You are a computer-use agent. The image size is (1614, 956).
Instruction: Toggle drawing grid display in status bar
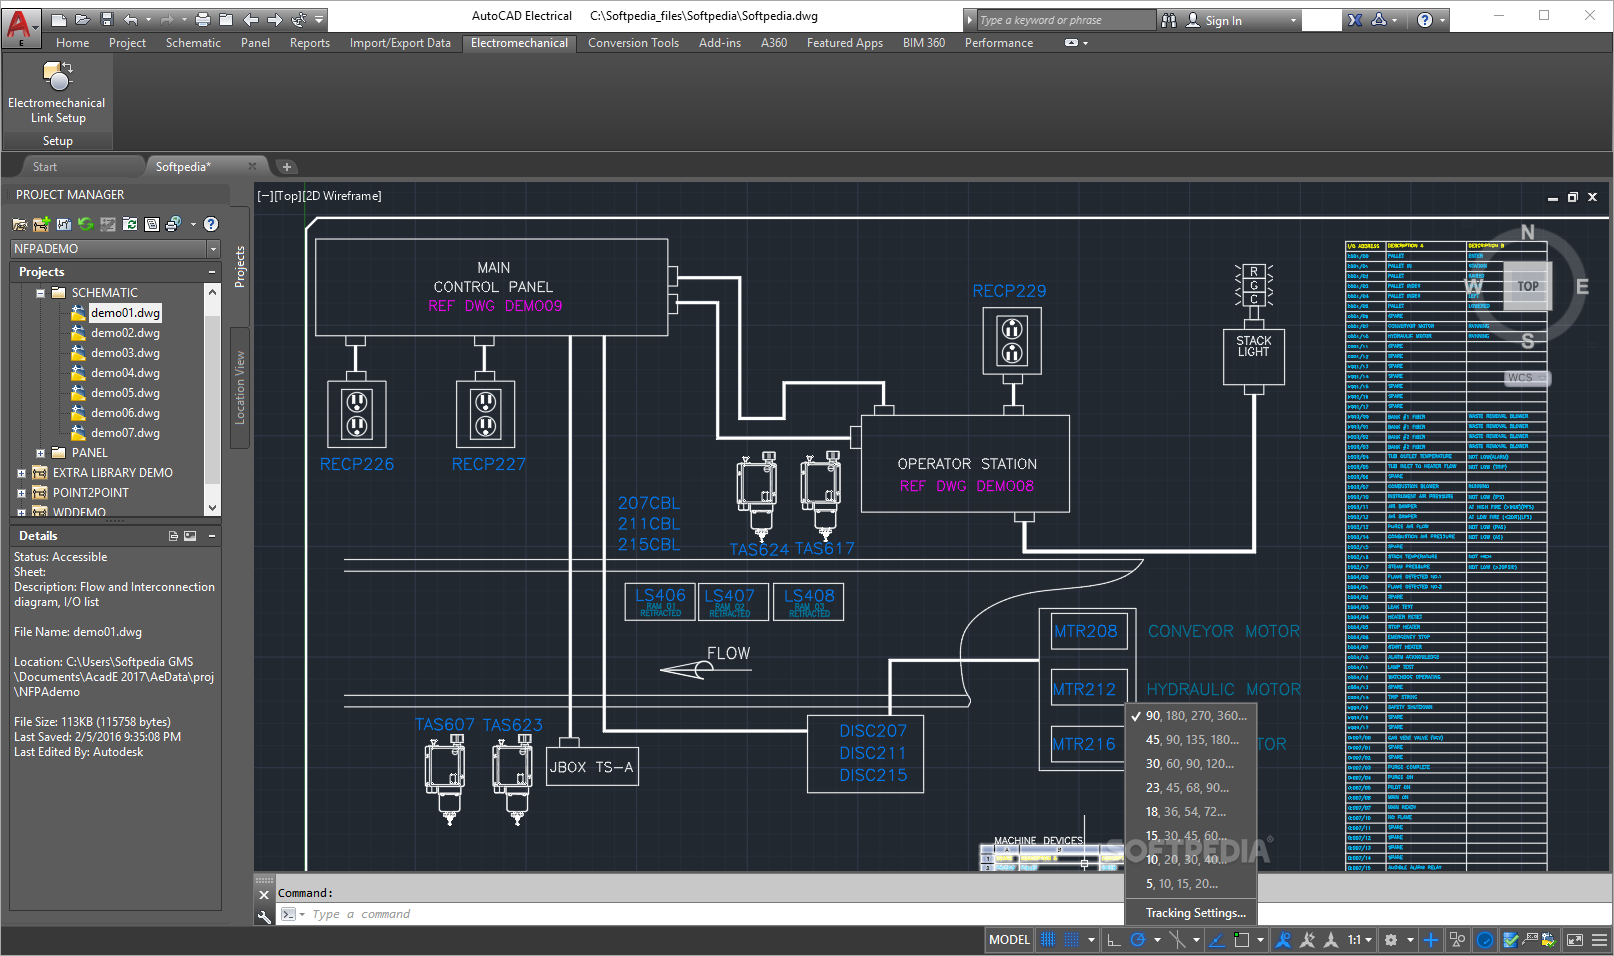tap(1048, 940)
